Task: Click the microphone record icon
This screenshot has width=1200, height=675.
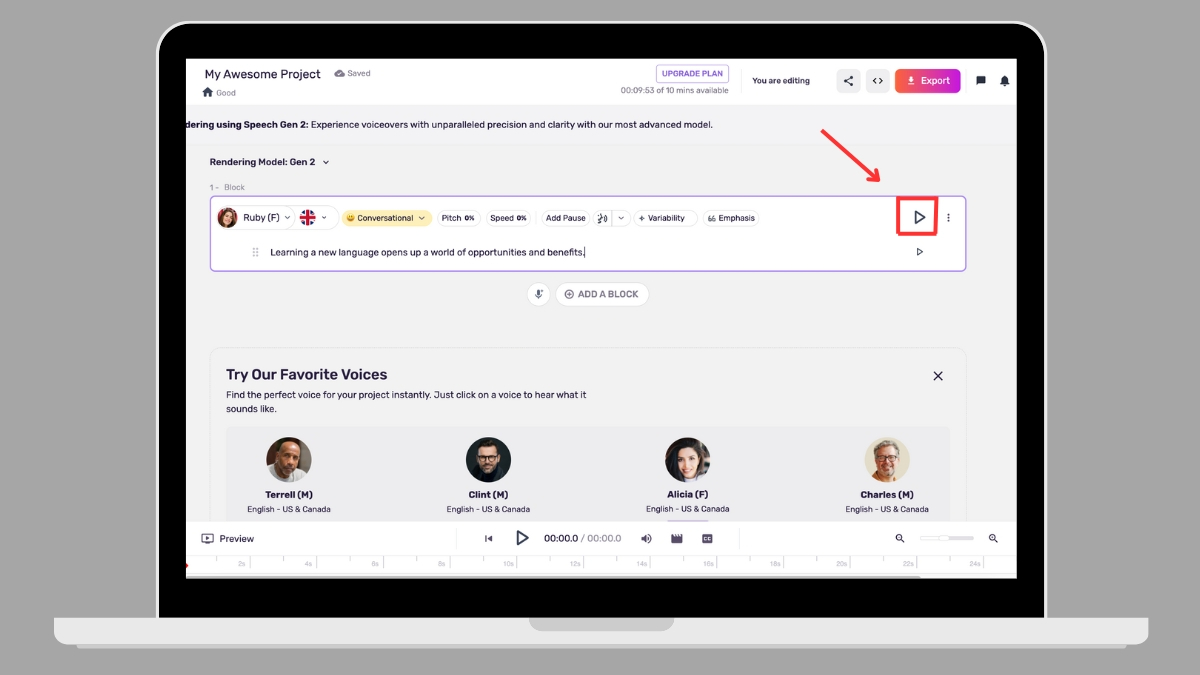Action: click(x=538, y=294)
